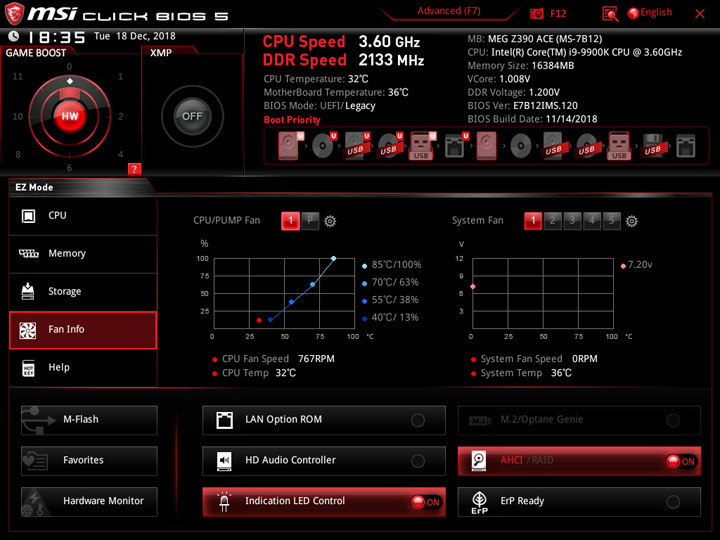The width and height of the screenshot is (720, 540).
Task: Select System Fan 4 button
Action: (592, 221)
